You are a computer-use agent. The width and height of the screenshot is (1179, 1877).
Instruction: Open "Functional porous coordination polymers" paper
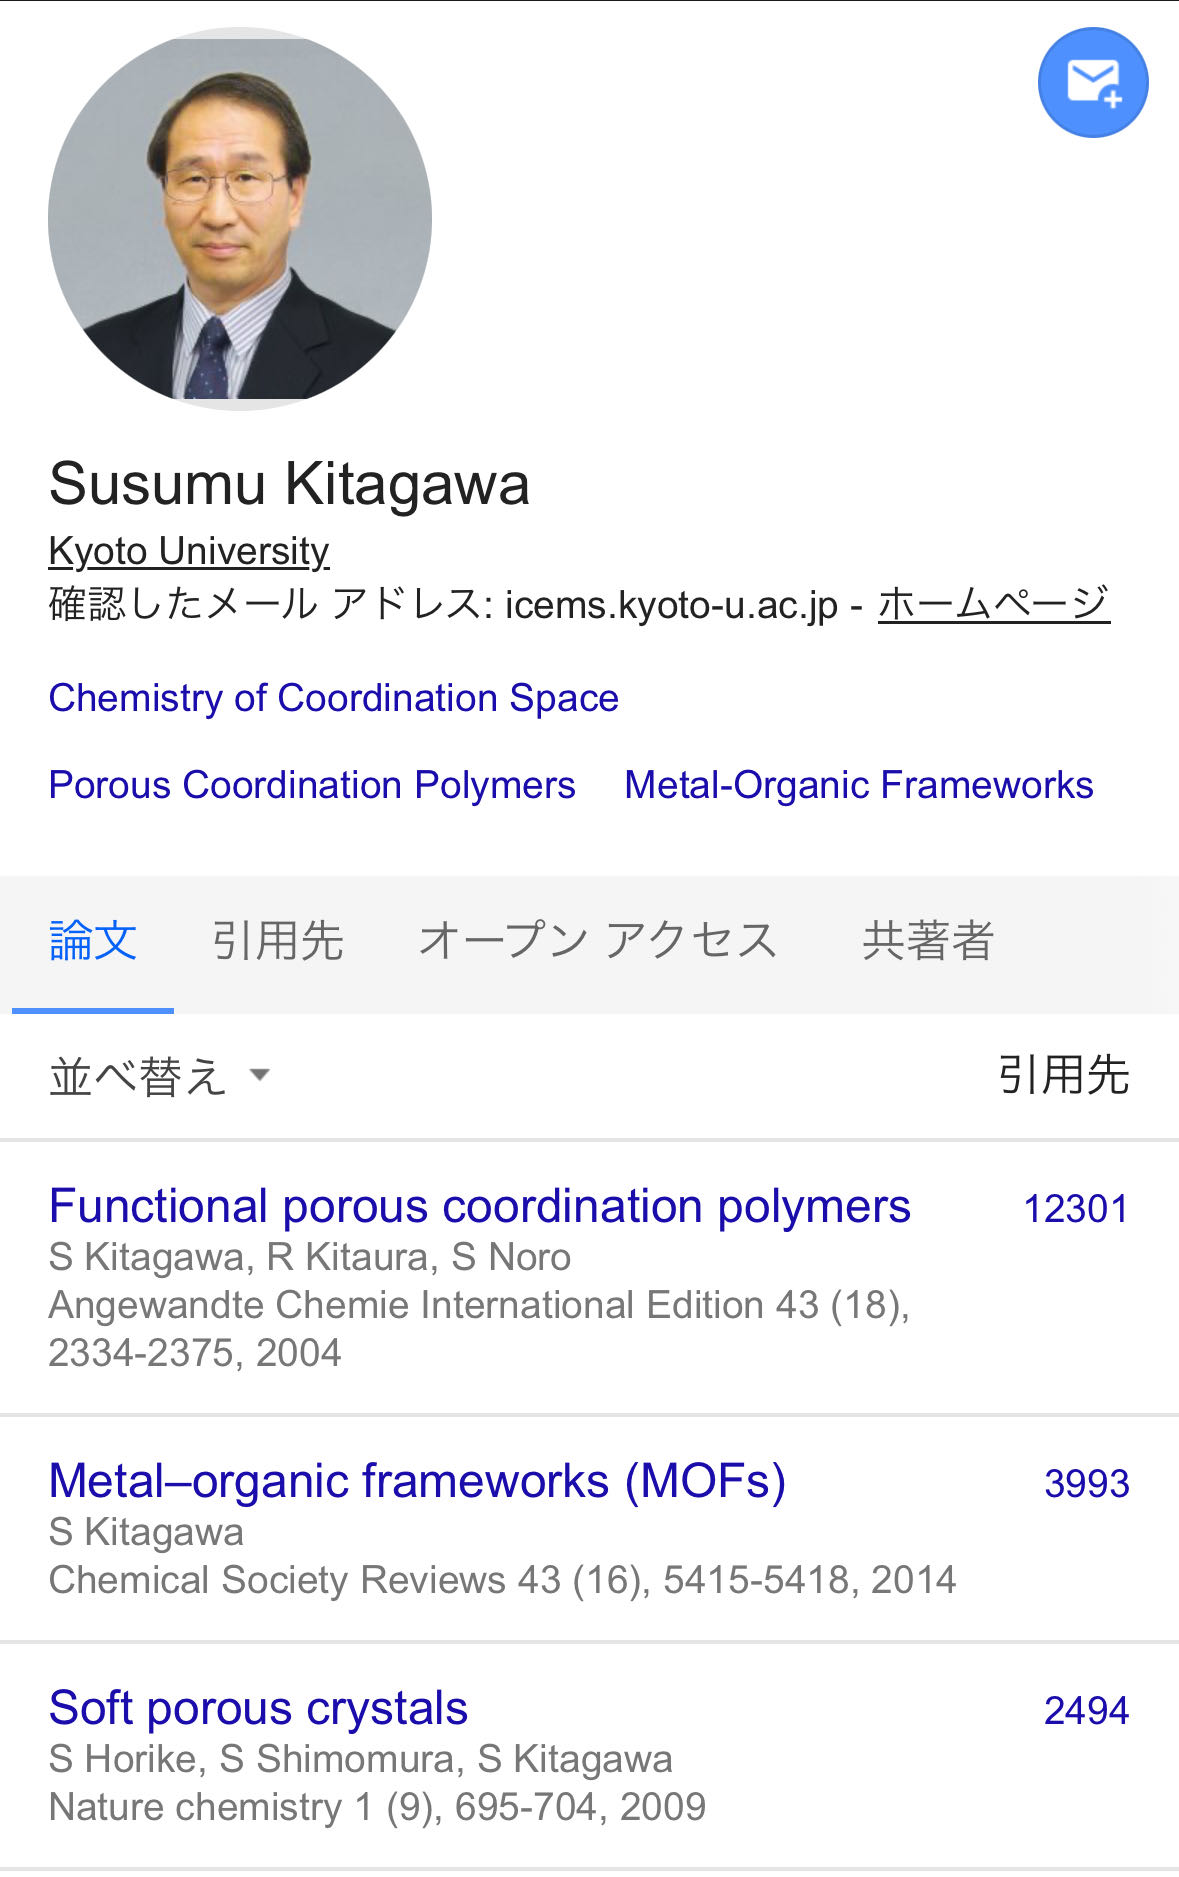coord(479,1206)
